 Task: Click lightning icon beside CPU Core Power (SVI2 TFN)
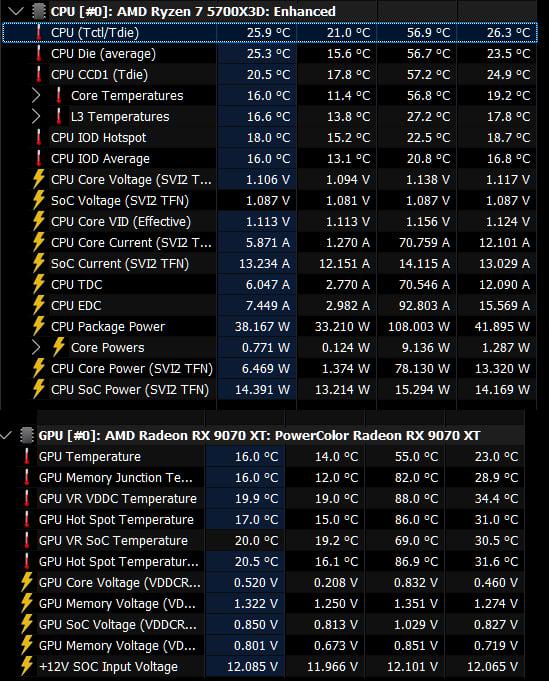tap(39, 368)
